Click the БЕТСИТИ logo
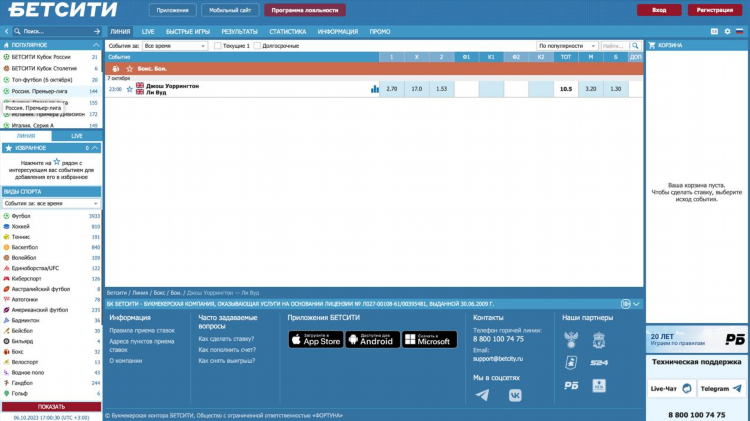The height and width of the screenshot is (421, 750). tap(63, 10)
